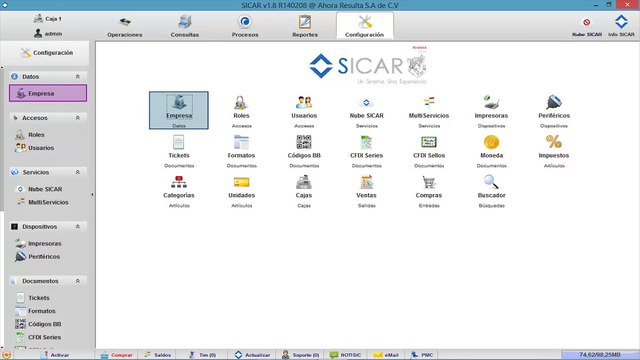Click the sidebar collapse arrow handle

(x=92, y=195)
